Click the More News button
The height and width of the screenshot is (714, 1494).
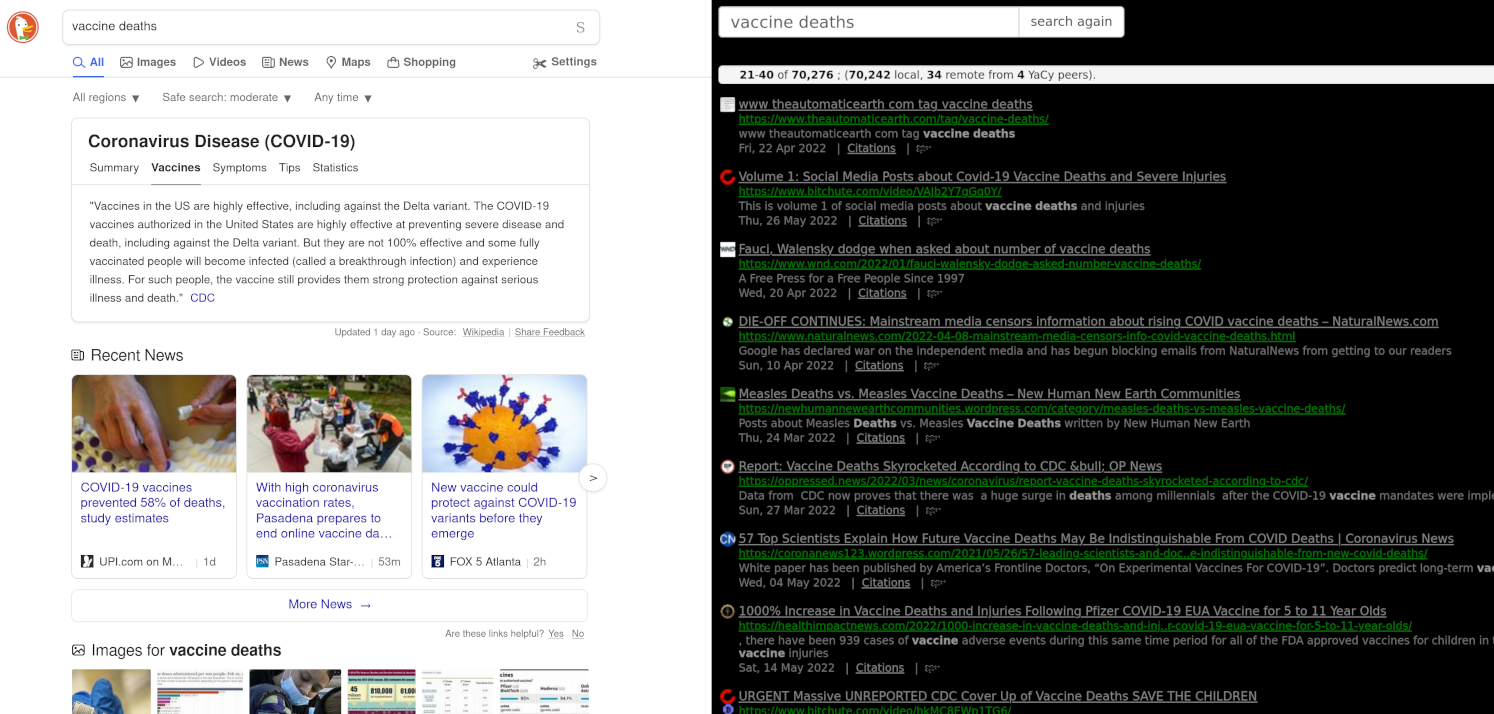[x=329, y=605]
